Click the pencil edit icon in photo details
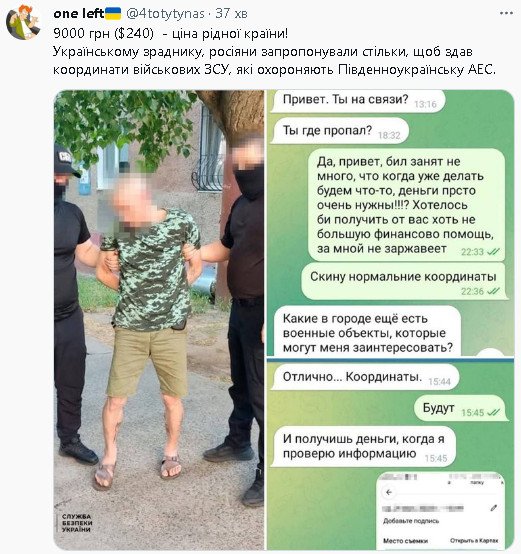The image size is (521, 554). click(x=494, y=508)
